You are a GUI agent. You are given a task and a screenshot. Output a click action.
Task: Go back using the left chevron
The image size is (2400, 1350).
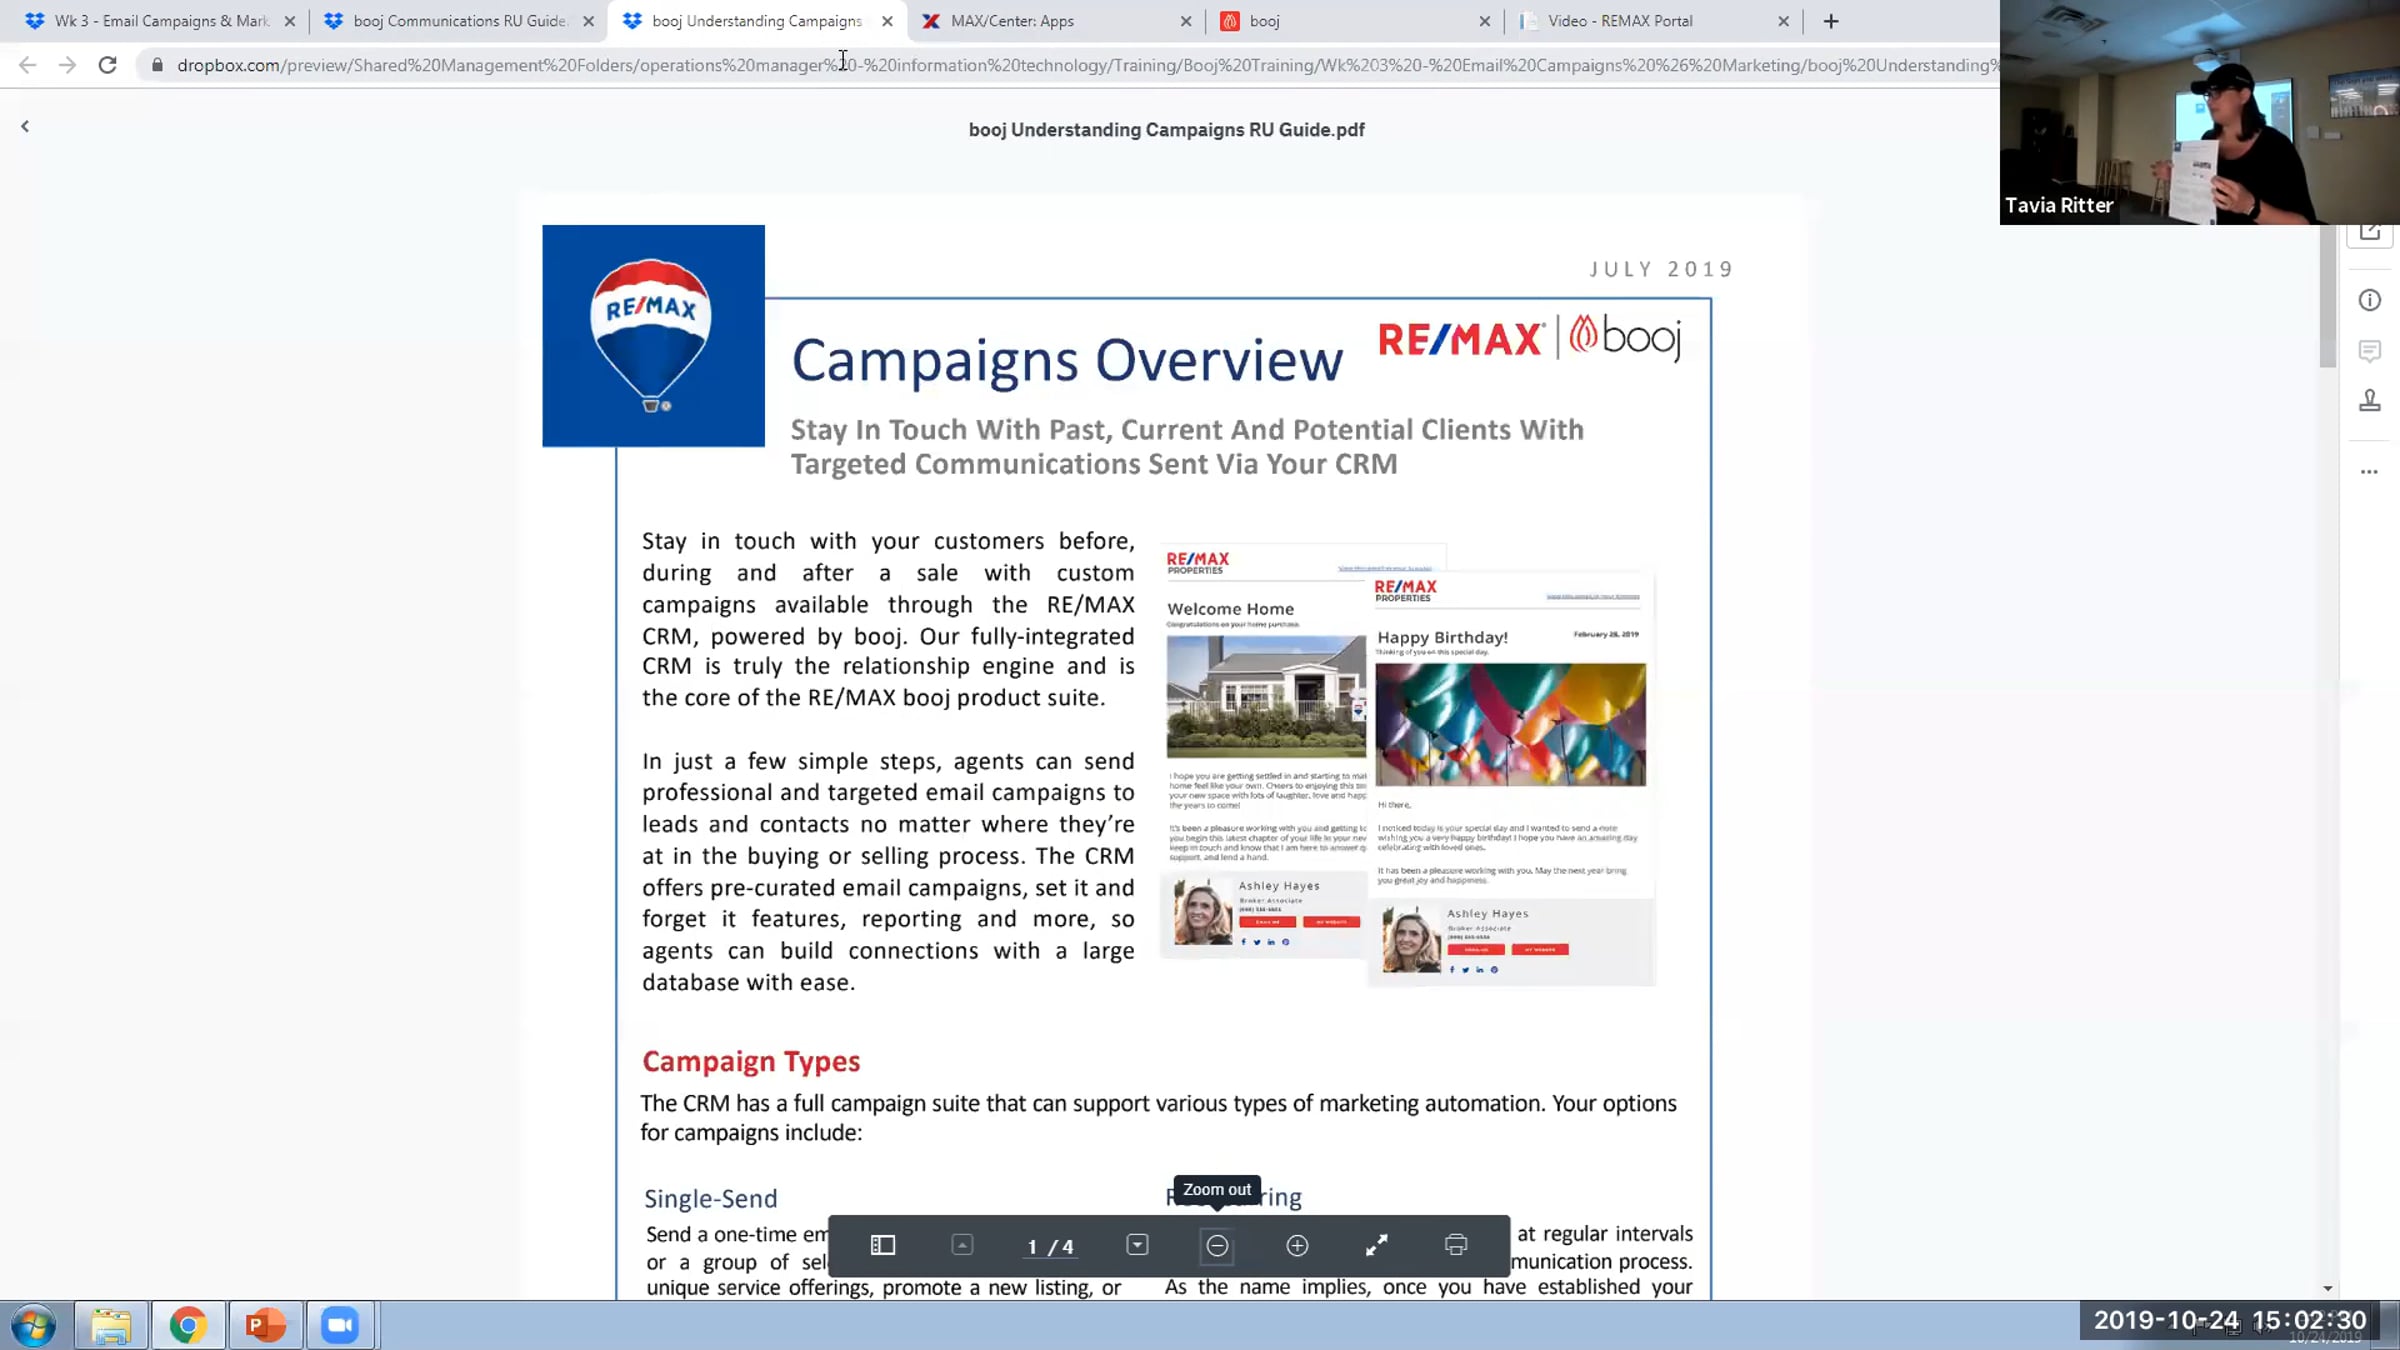25,126
